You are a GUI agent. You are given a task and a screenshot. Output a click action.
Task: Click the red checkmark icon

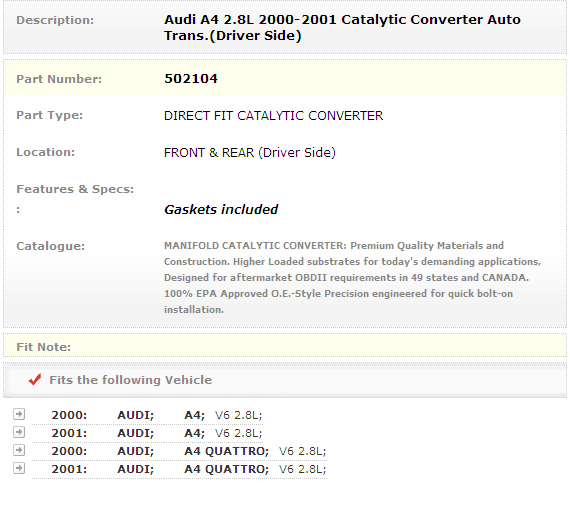[x=35, y=379]
